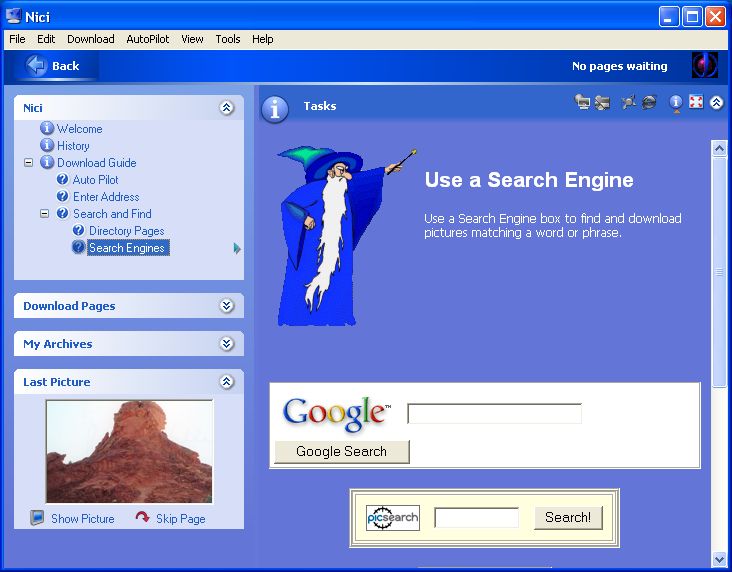This screenshot has height=572, width=732.
Task: Click the large Tasks info icon
Action: click(x=275, y=108)
